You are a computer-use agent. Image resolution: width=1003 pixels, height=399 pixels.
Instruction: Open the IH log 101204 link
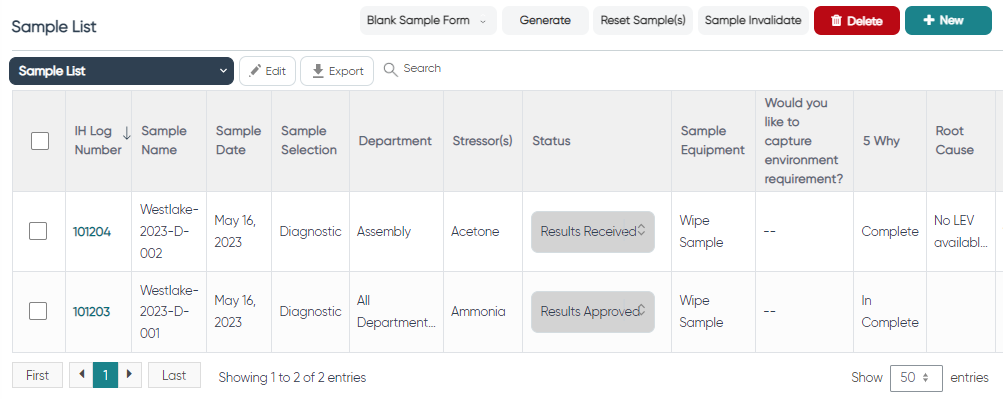tap(91, 231)
